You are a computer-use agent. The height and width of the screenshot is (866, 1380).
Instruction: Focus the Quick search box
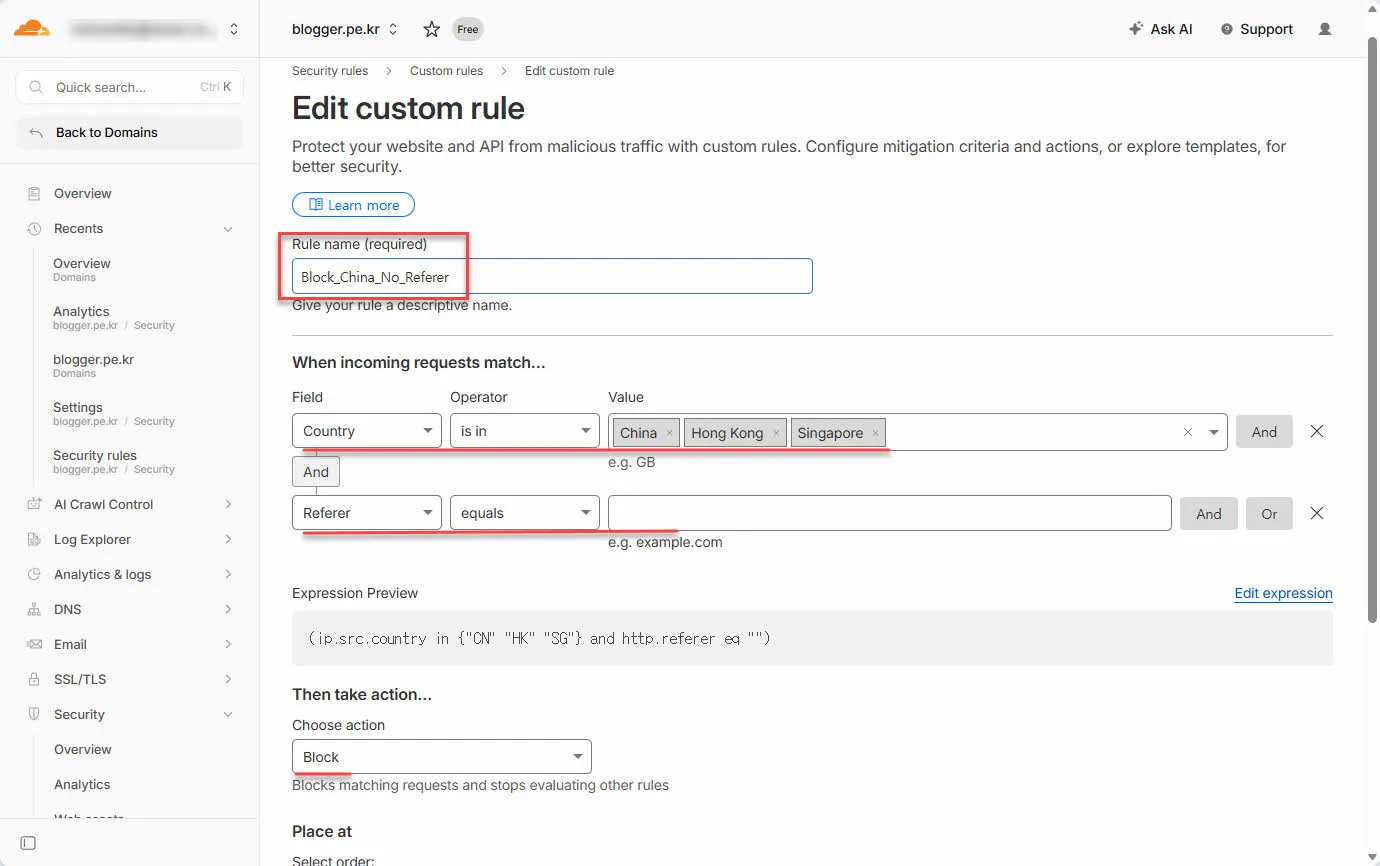click(x=130, y=87)
